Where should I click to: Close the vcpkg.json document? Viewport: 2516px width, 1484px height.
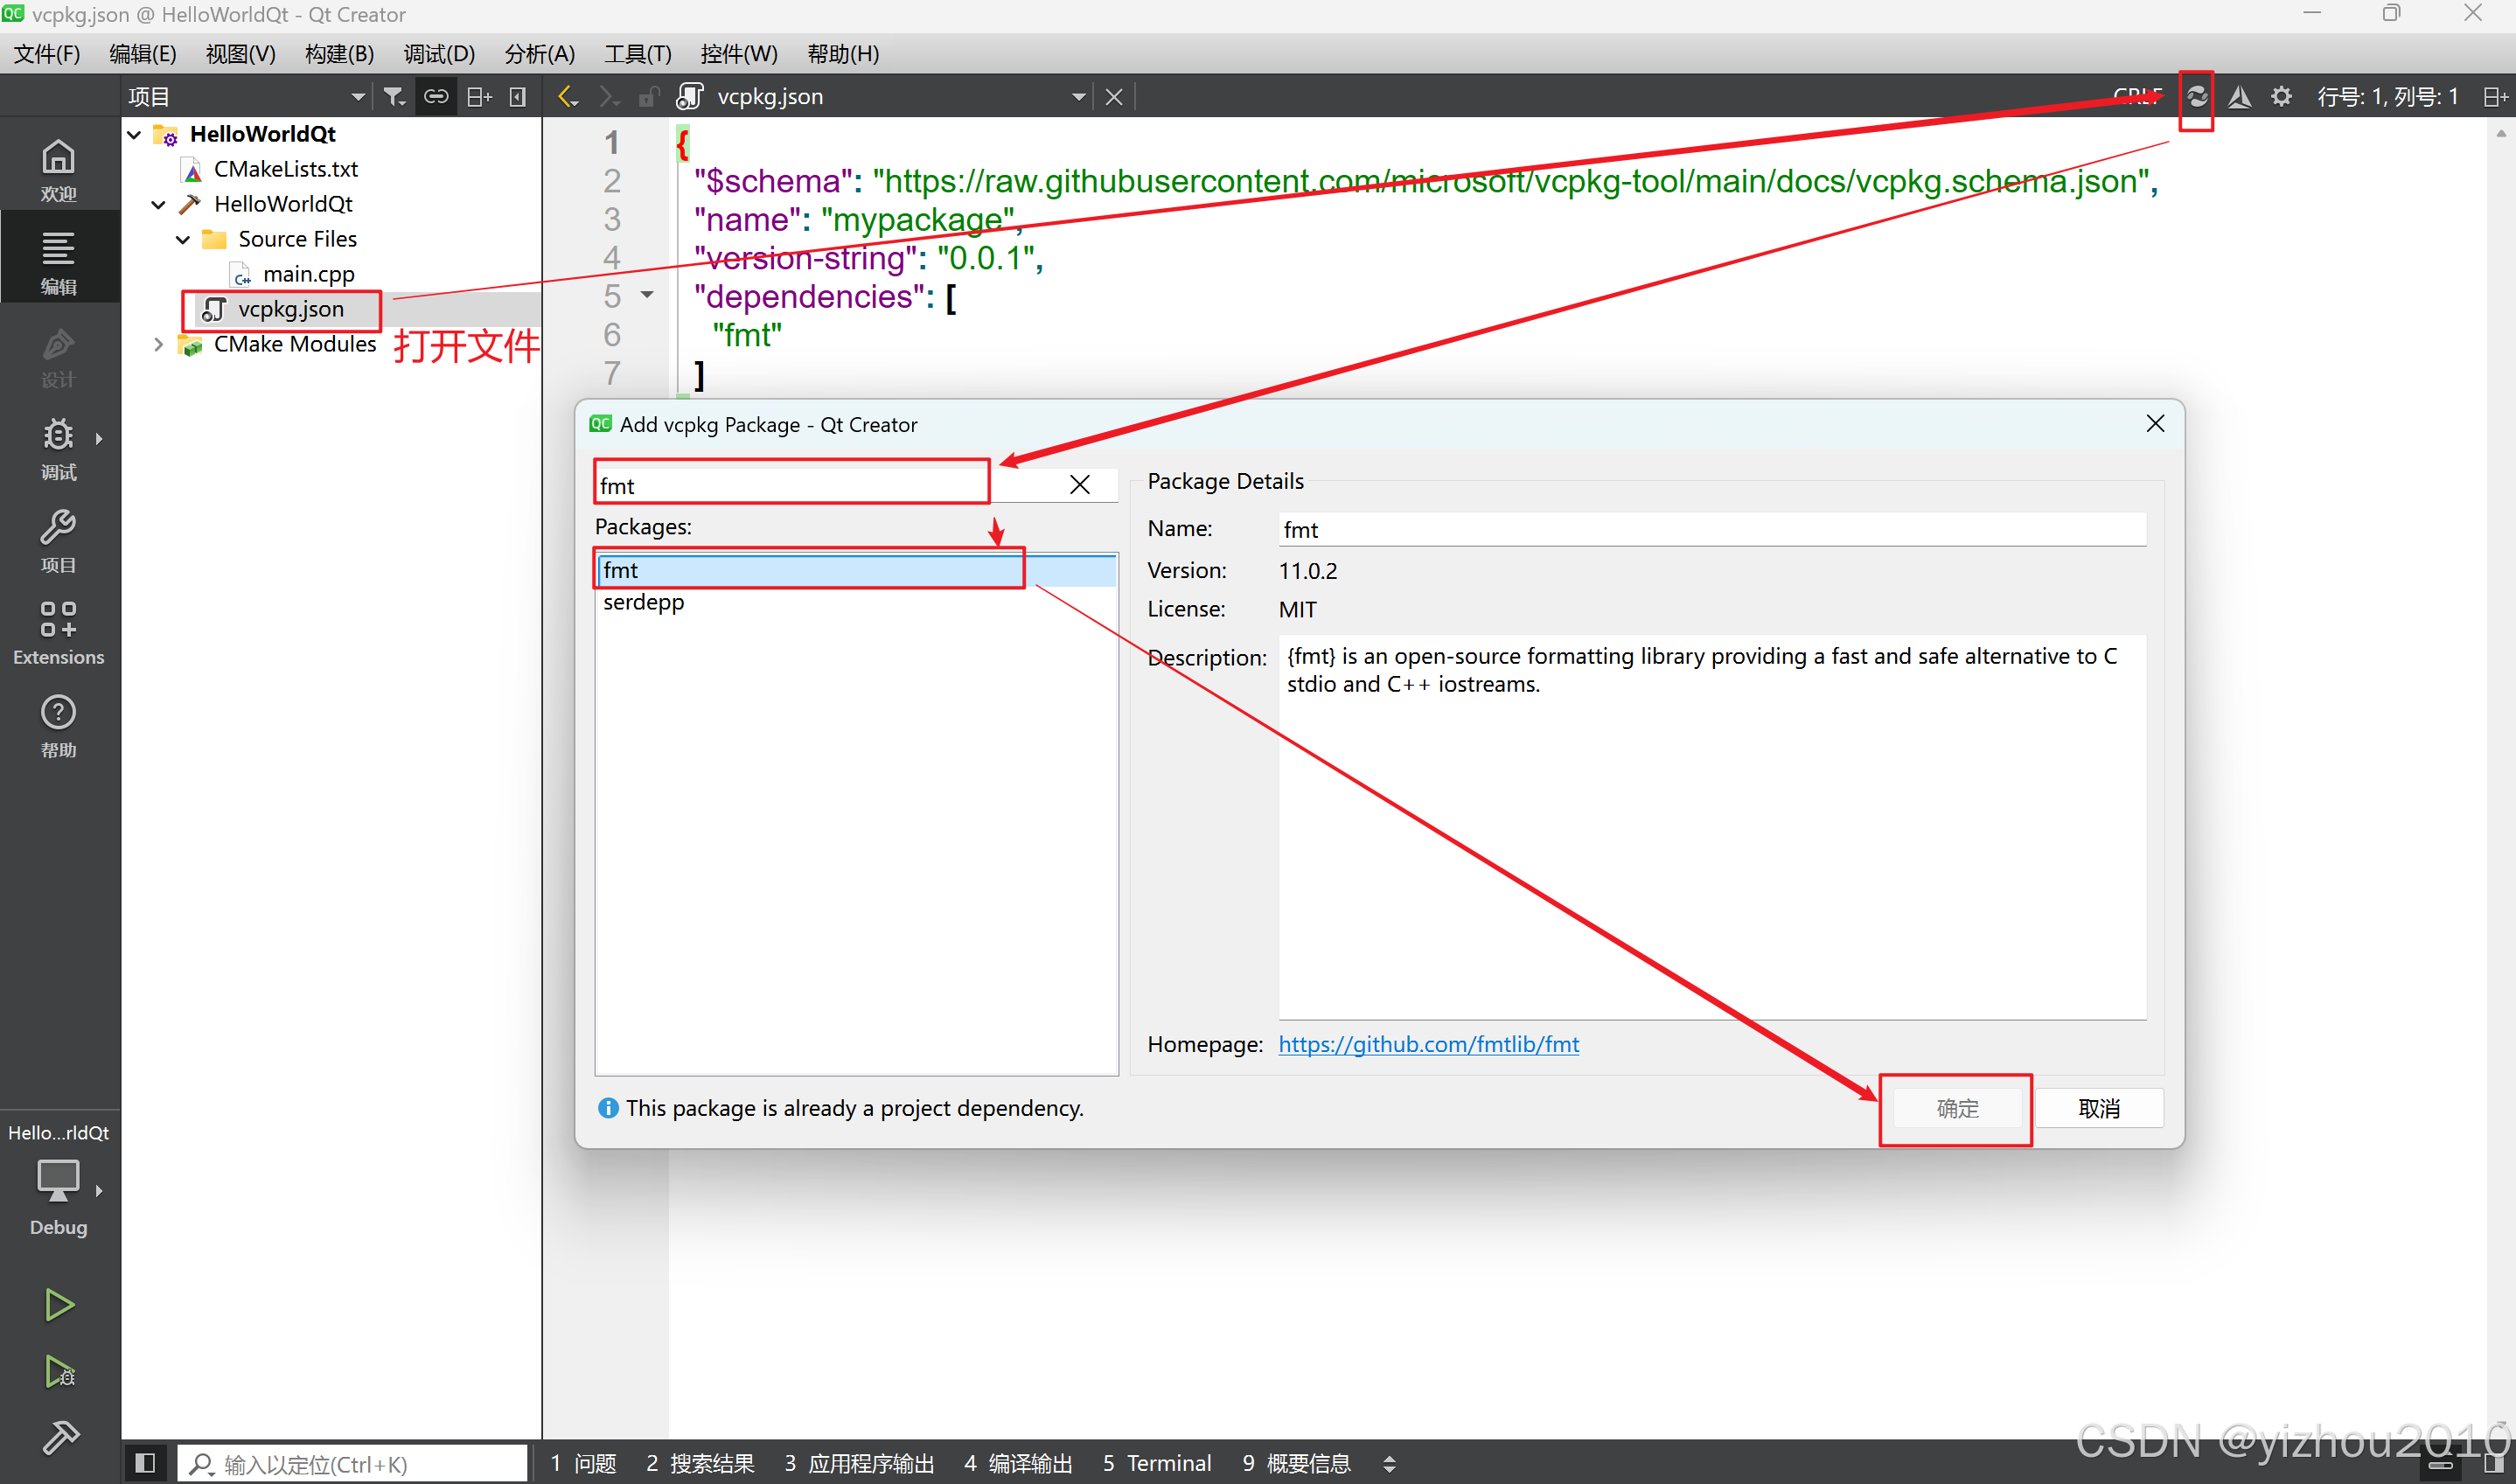tap(1114, 96)
